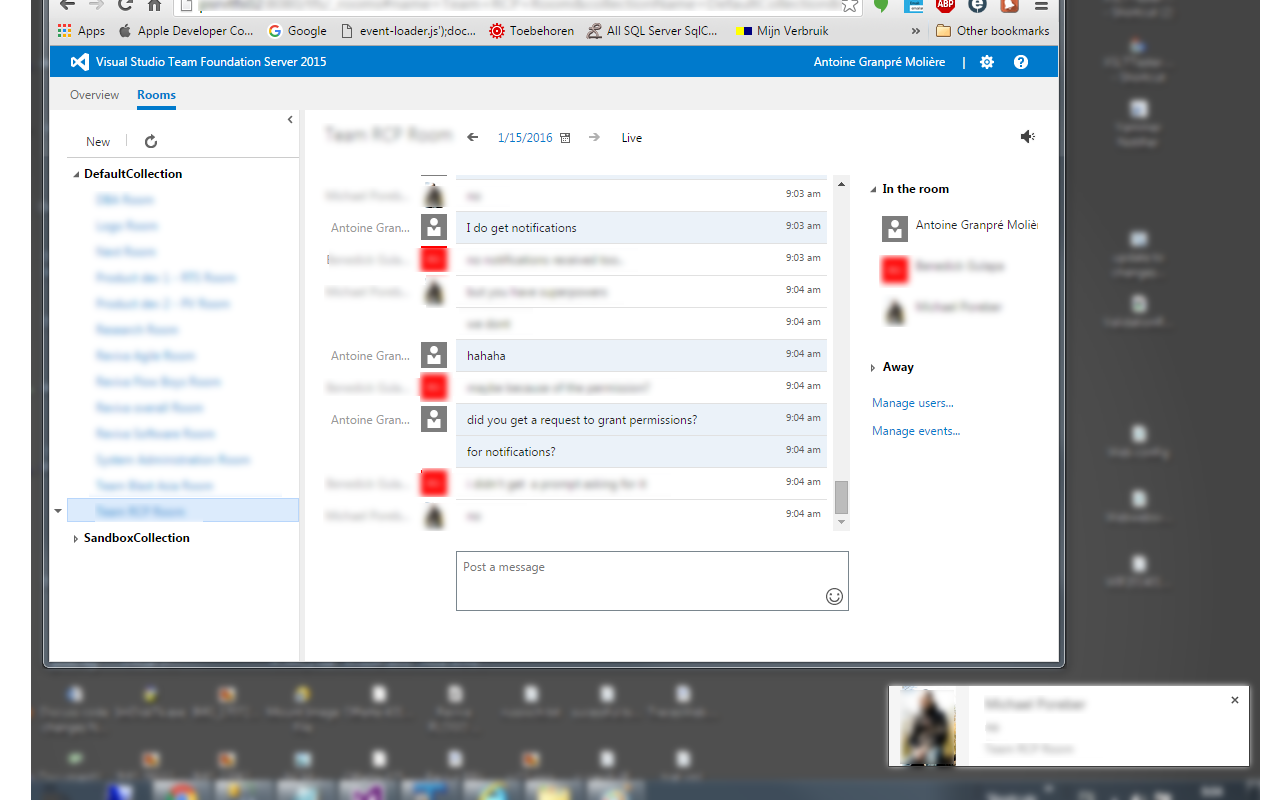Open the Other bookmarks folder
Viewport: 1280px width, 800px height.
coord(993,31)
